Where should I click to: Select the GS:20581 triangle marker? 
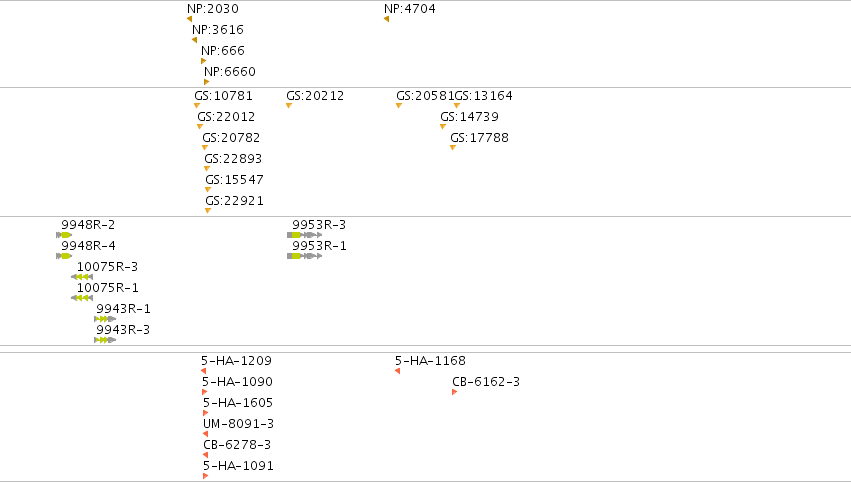coord(399,105)
